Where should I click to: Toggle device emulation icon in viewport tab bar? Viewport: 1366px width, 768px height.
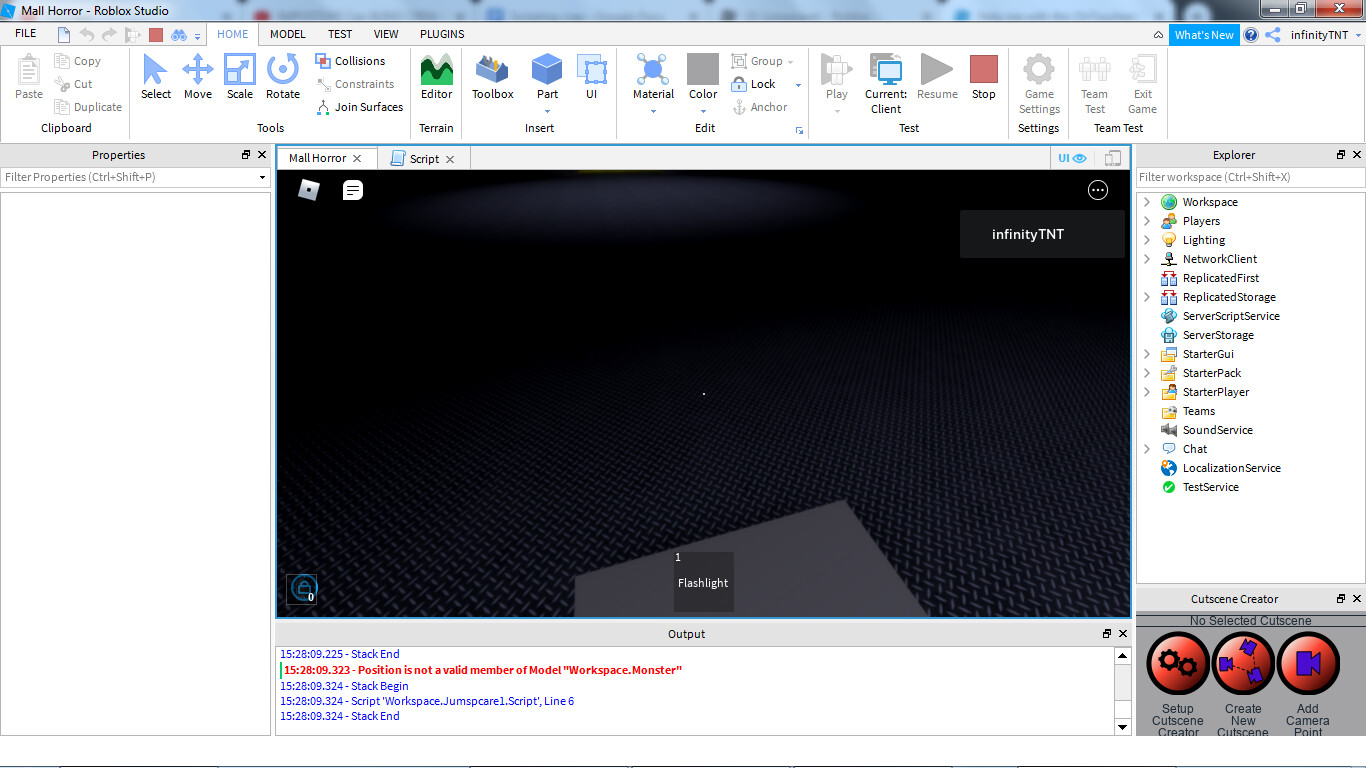pos(1112,158)
